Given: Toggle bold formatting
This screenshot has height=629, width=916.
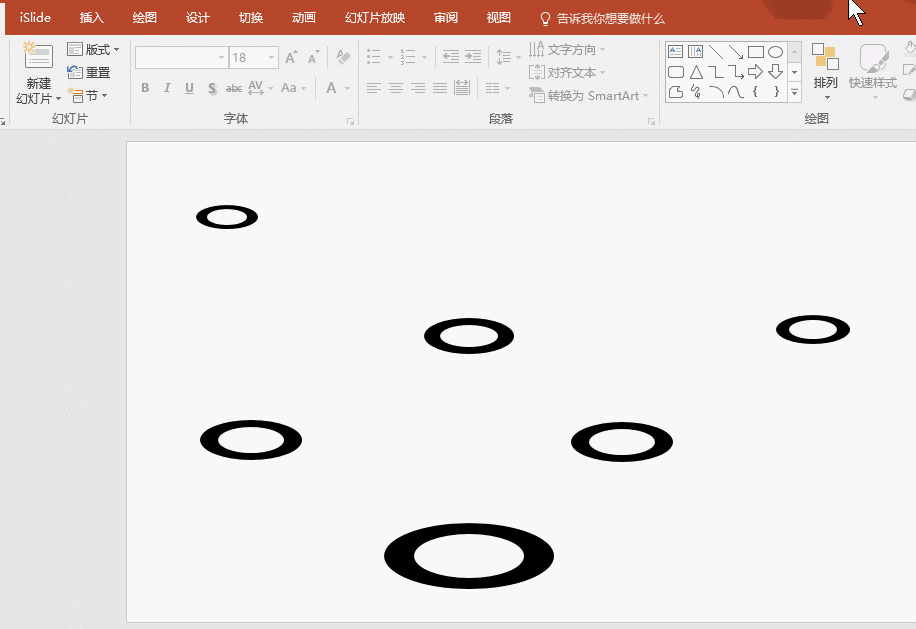Looking at the screenshot, I should [x=145, y=88].
